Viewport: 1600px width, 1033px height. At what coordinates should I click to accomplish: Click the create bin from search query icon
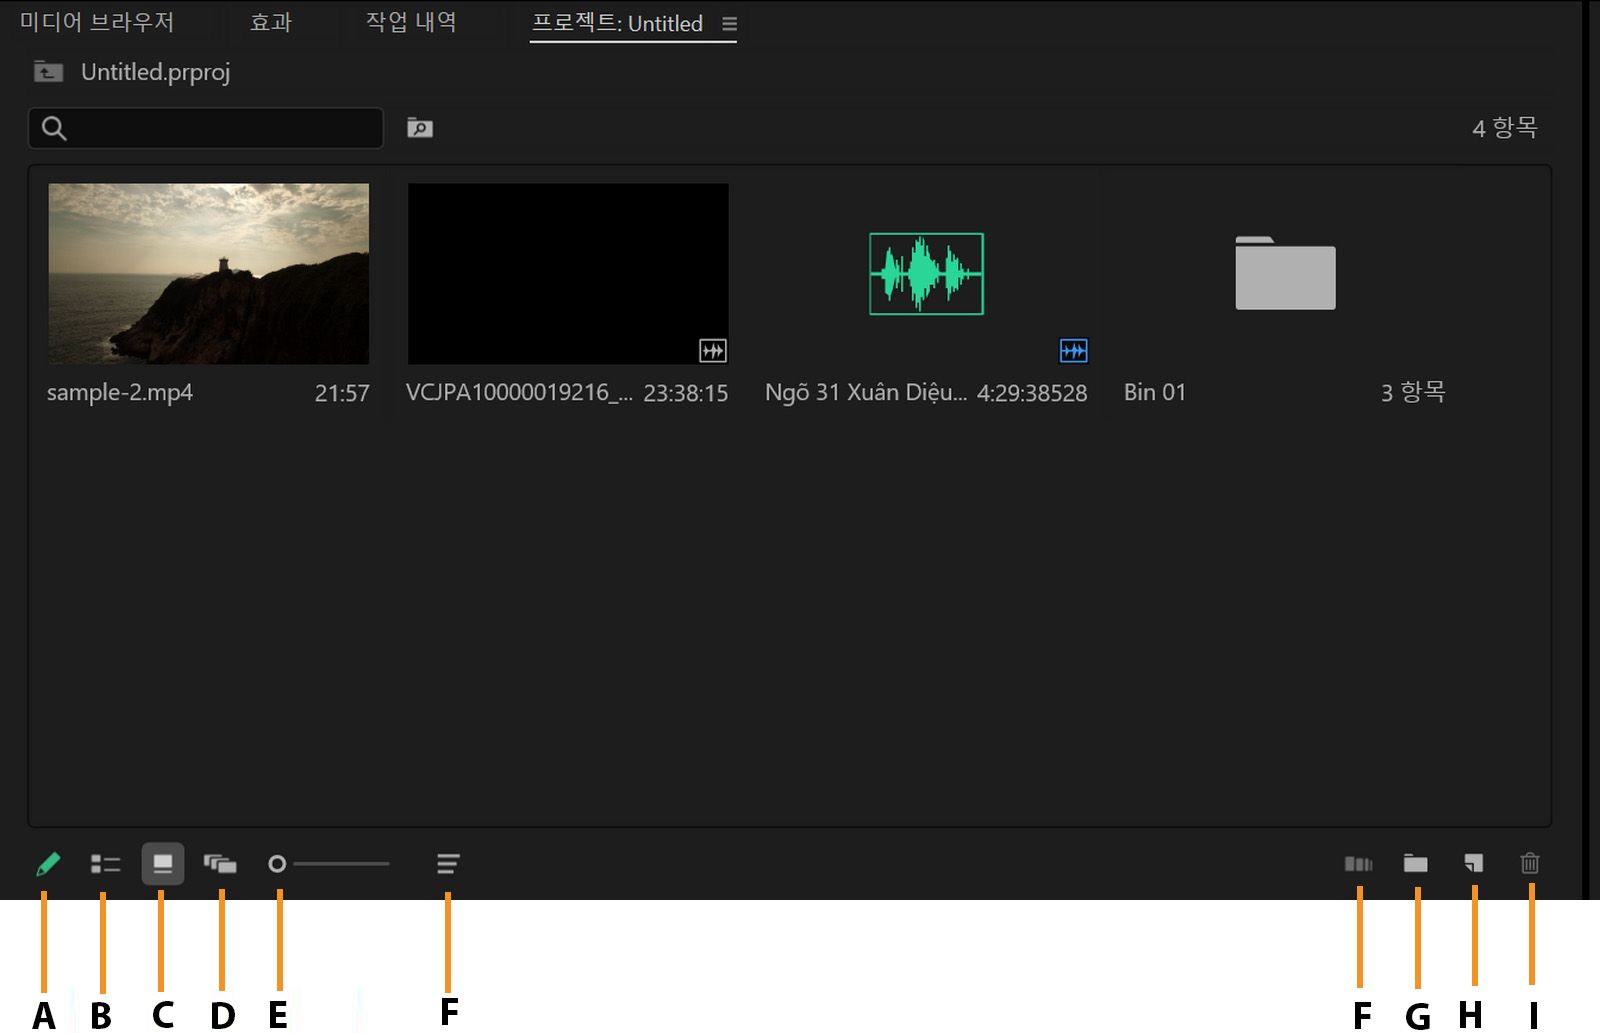(420, 128)
